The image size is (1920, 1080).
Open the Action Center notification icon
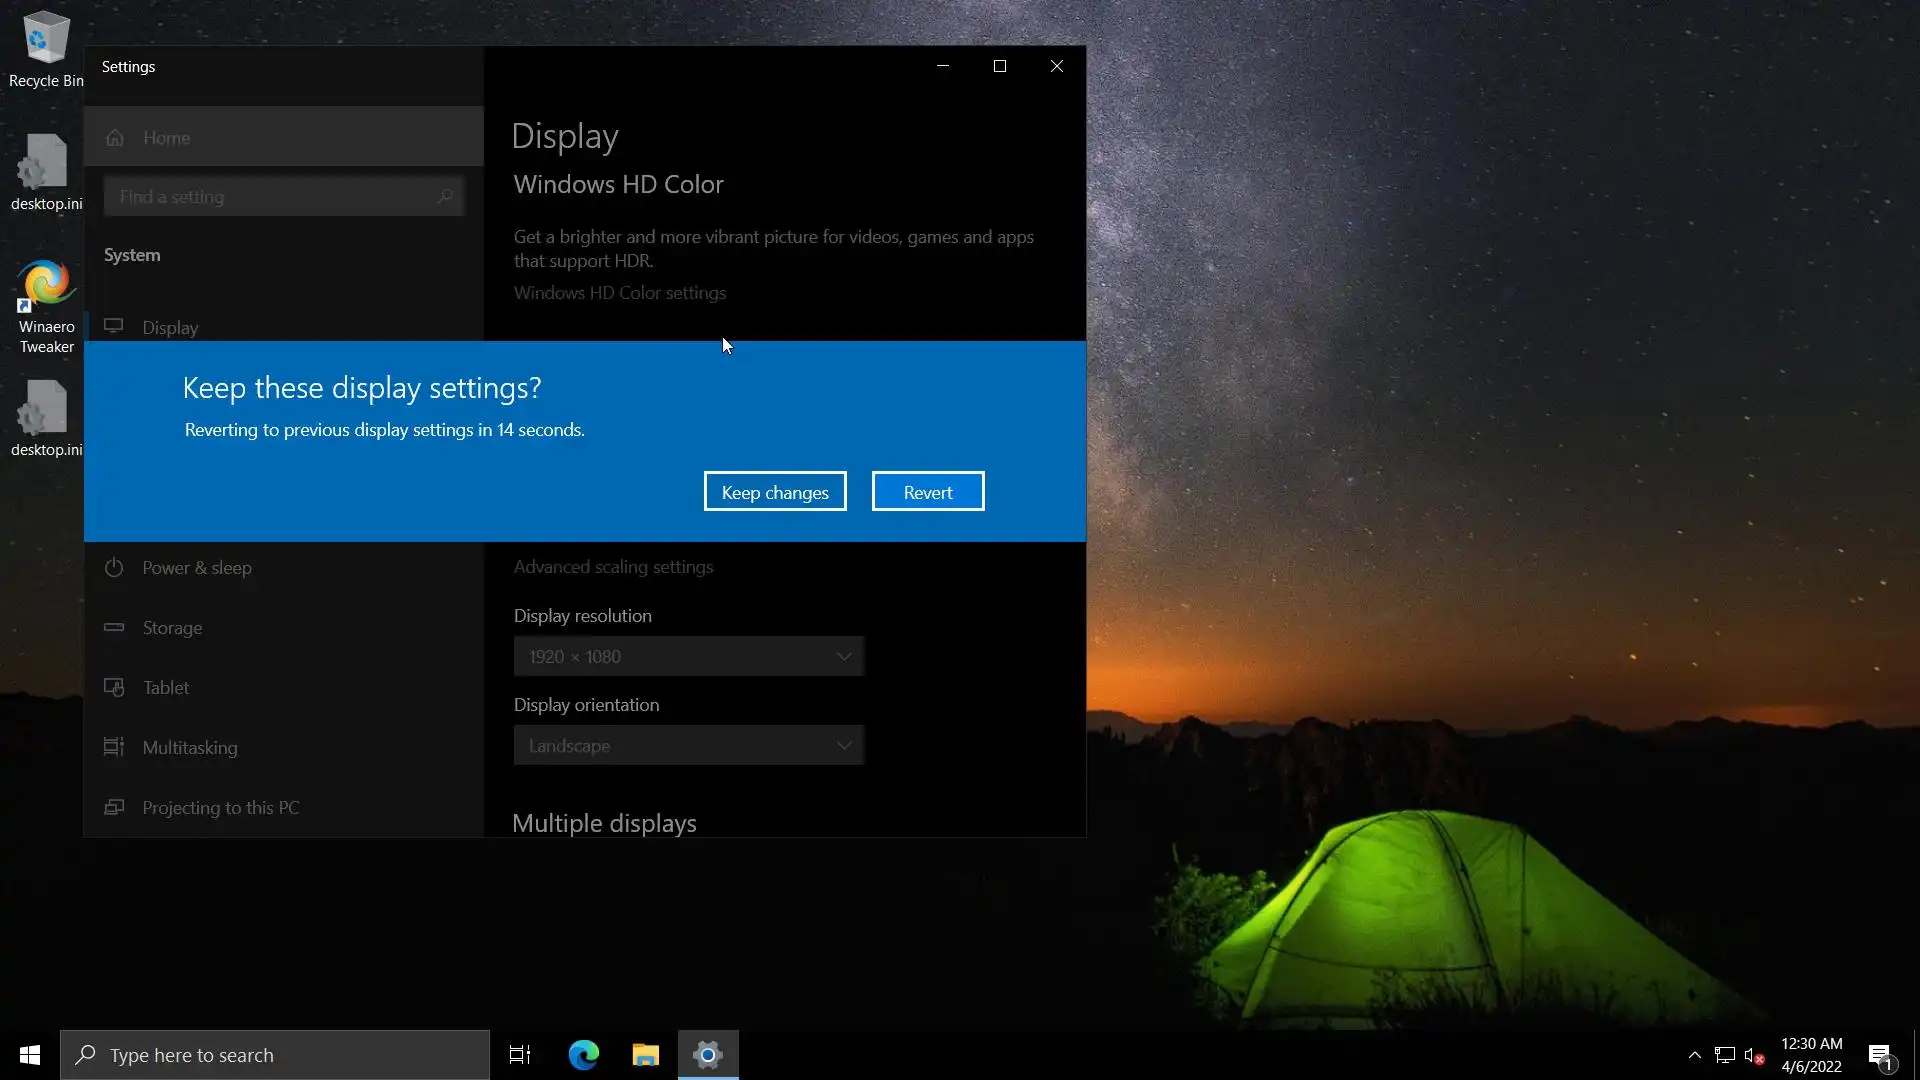tap(1879, 1055)
